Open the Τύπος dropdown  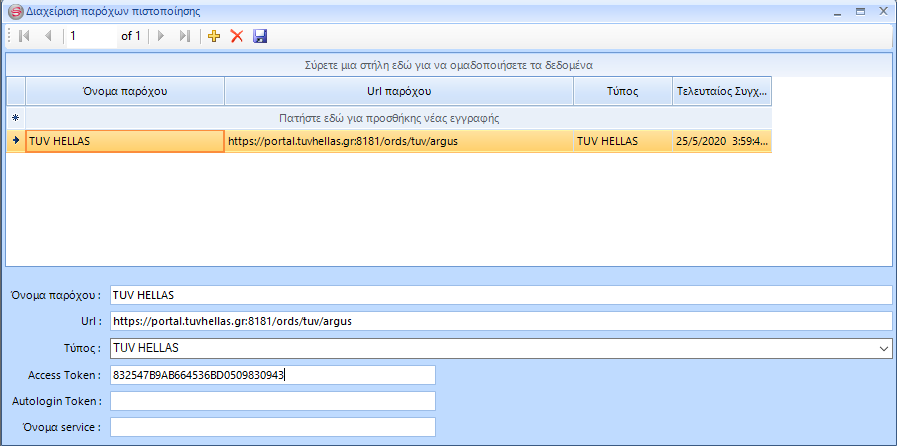[x=884, y=348]
